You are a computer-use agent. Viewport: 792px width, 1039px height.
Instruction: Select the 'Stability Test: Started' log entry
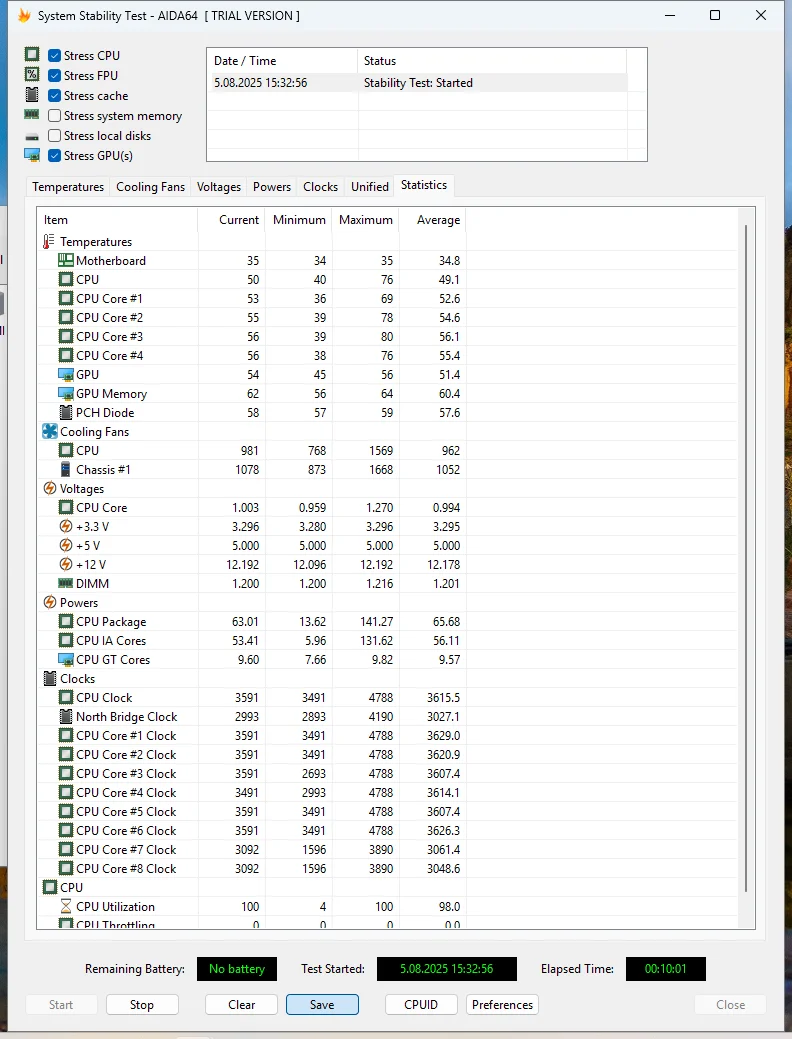417,83
